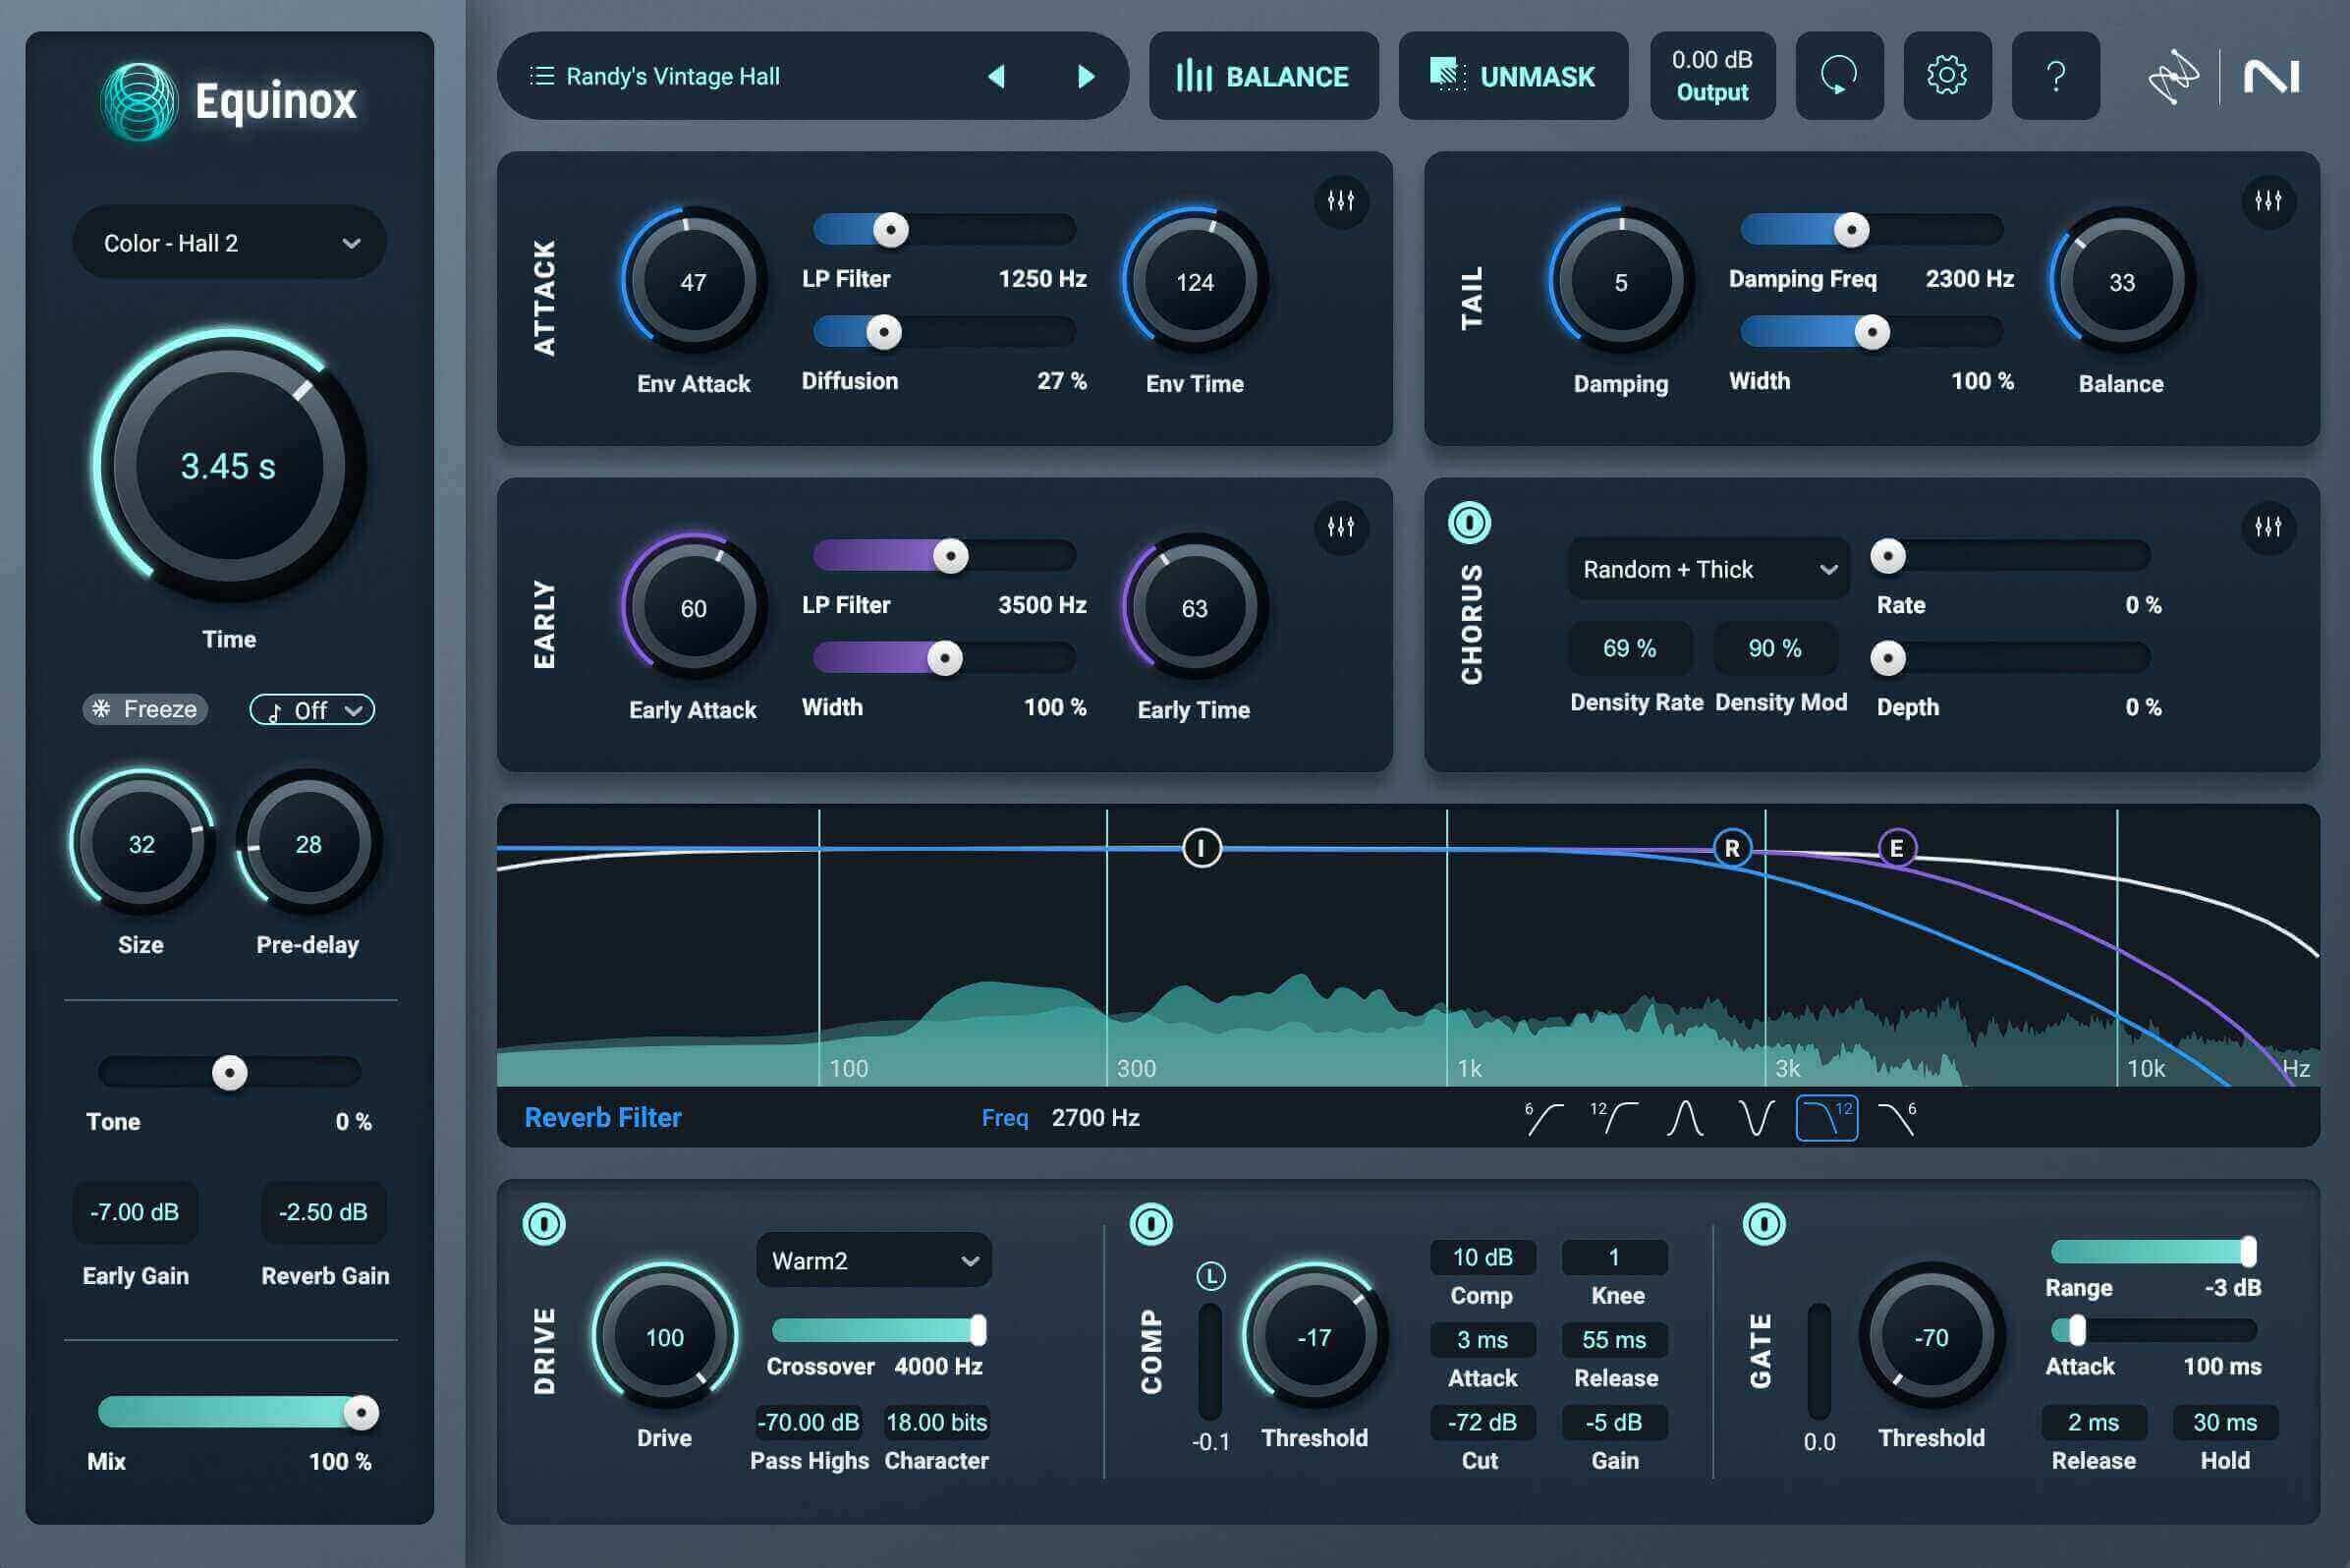Viewport: 2350px width, 1568px height.
Task: Click the Native Instruments logo
Action: 2271,76
